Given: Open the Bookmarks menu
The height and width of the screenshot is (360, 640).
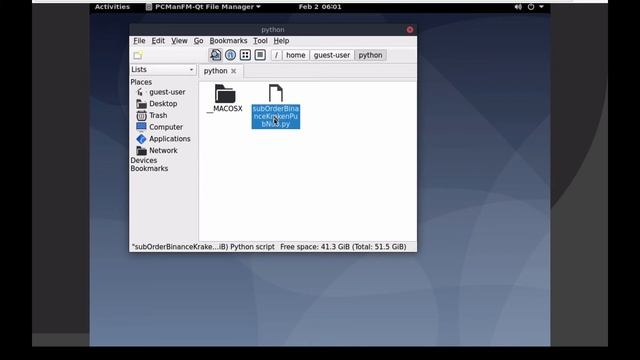Looking at the screenshot, I should tap(228, 41).
